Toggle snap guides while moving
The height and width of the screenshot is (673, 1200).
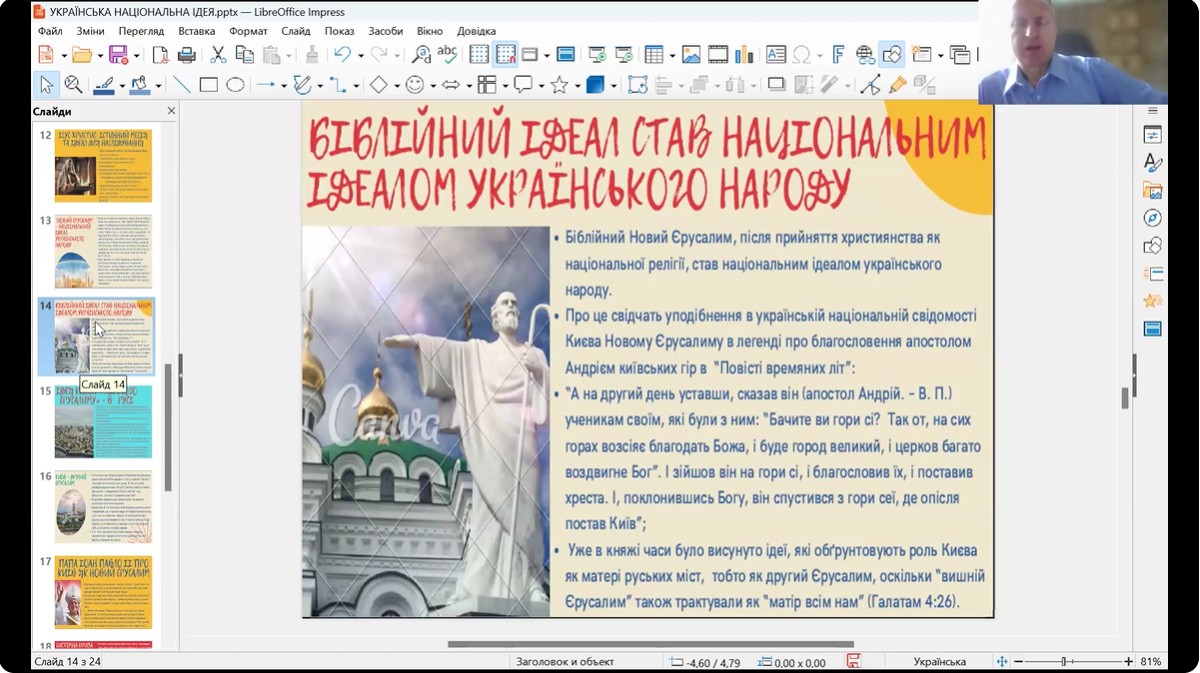(x=506, y=55)
